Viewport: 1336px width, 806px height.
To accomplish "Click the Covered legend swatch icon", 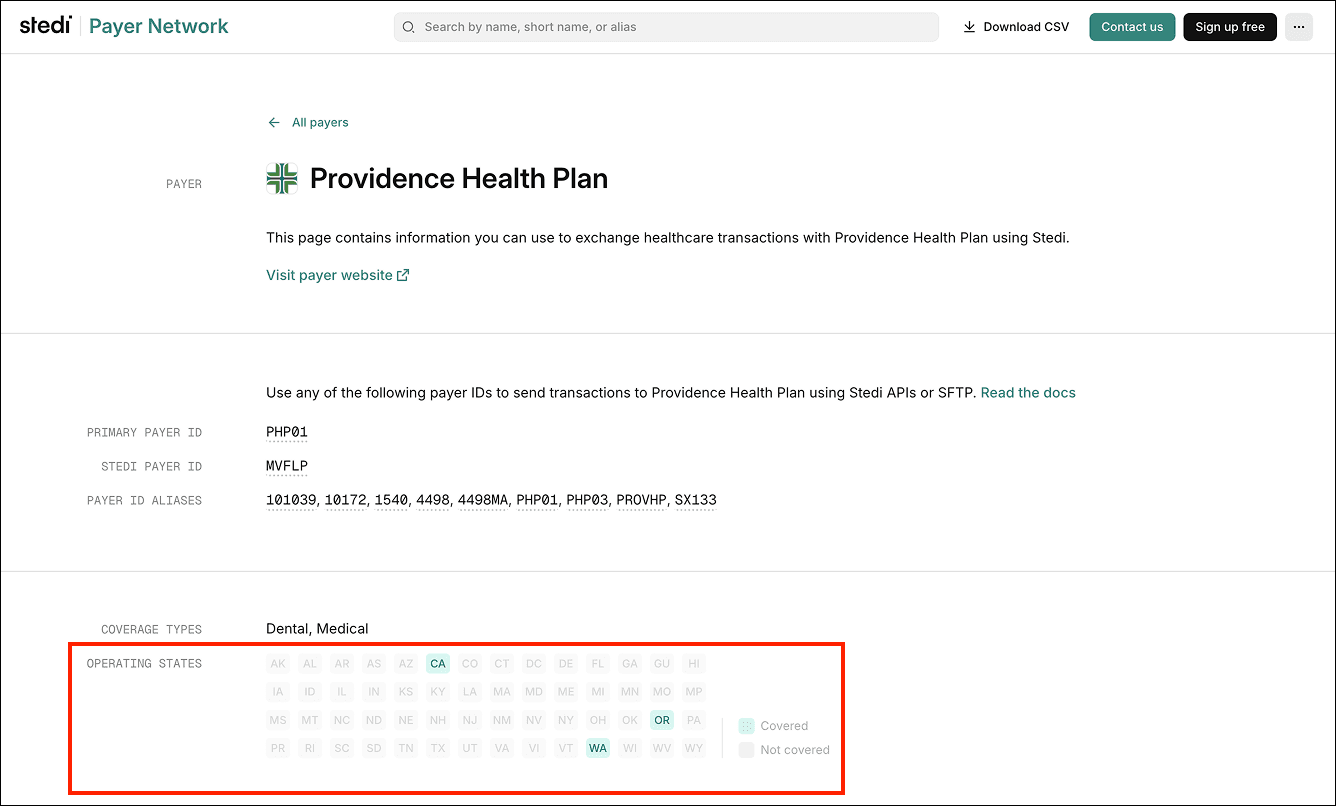I will [x=746, y=725].
